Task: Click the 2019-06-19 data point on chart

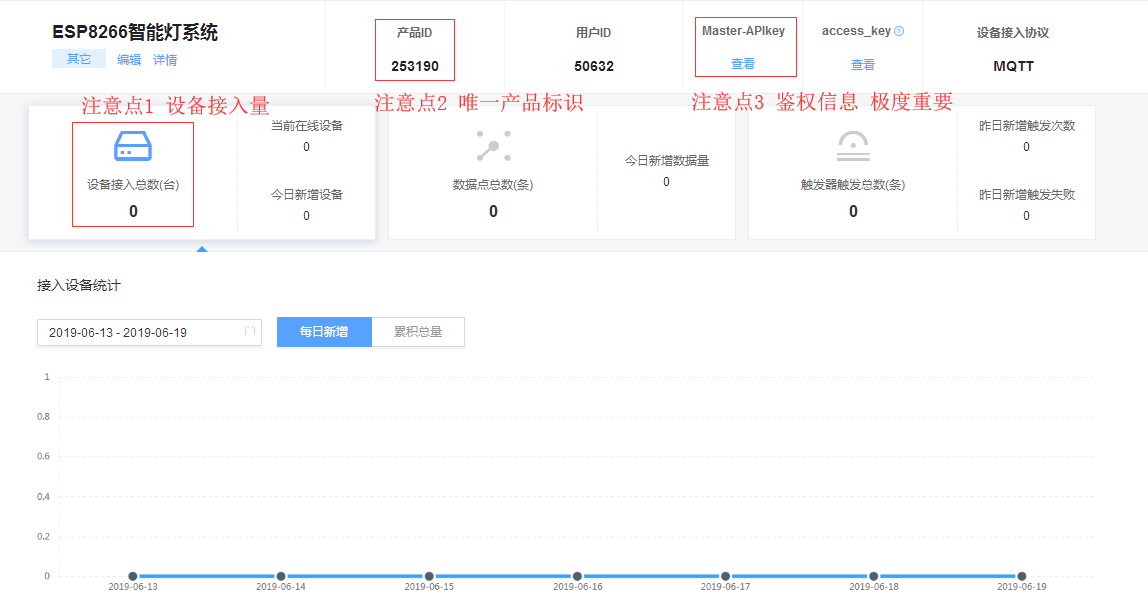Action: click(x=1022, y=576)
